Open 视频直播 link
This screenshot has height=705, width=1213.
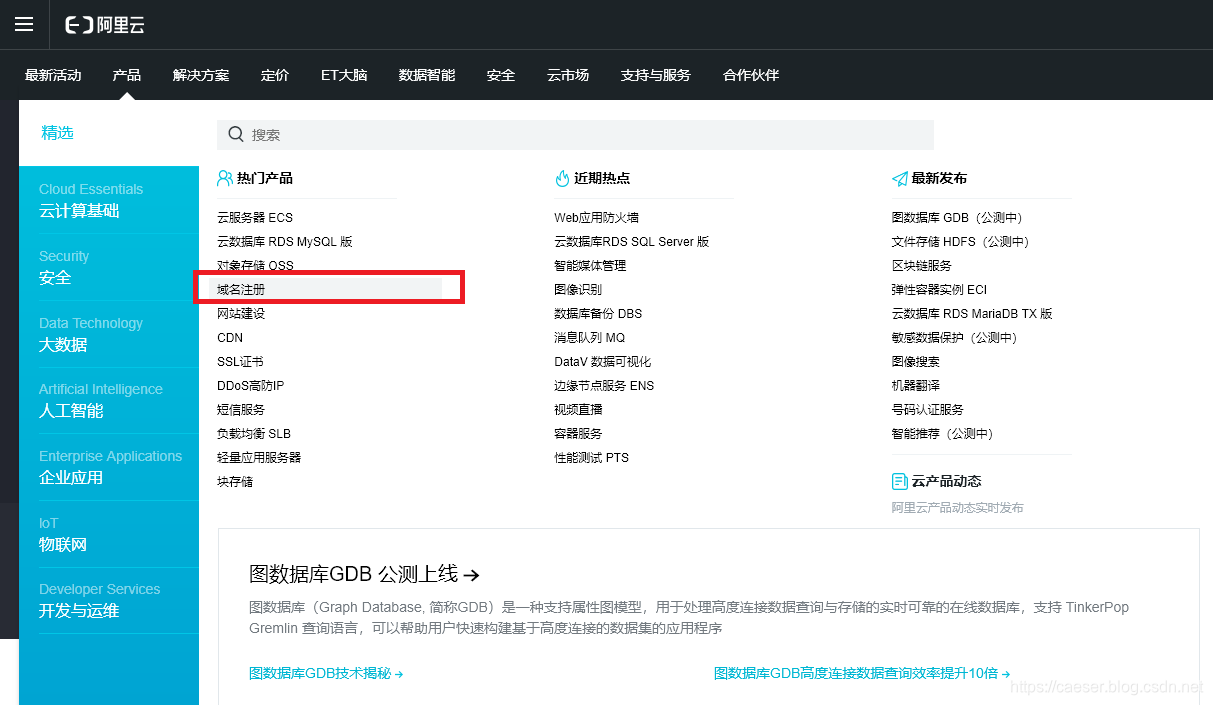pyautogui.click(x=578, y=409)
